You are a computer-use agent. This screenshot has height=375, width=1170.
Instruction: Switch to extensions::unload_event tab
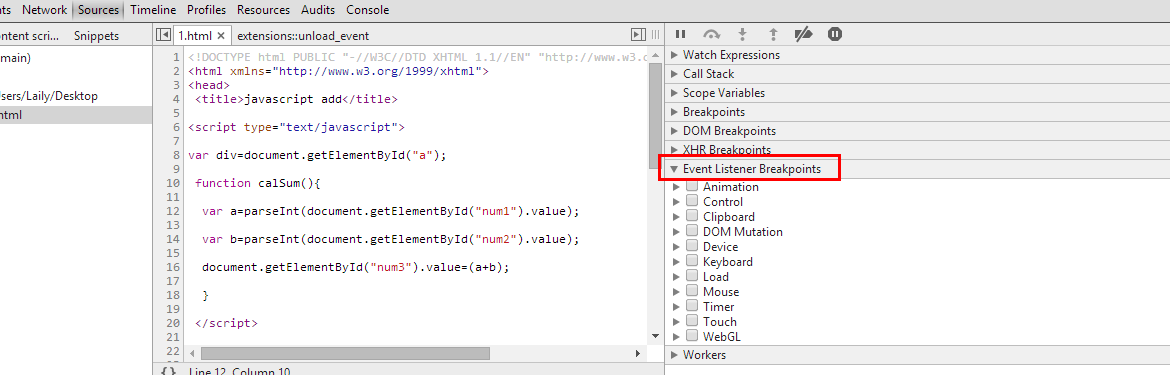pyautogui.click(x=303, y=36)
